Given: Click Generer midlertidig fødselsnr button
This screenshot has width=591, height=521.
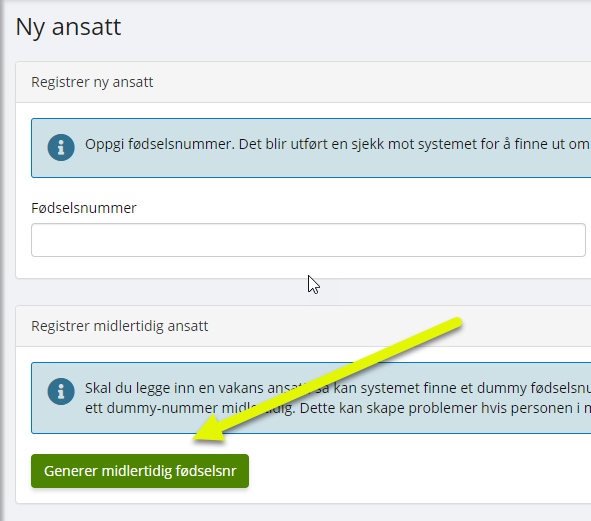Looking at the screenshot, I should tap(140, 471).
